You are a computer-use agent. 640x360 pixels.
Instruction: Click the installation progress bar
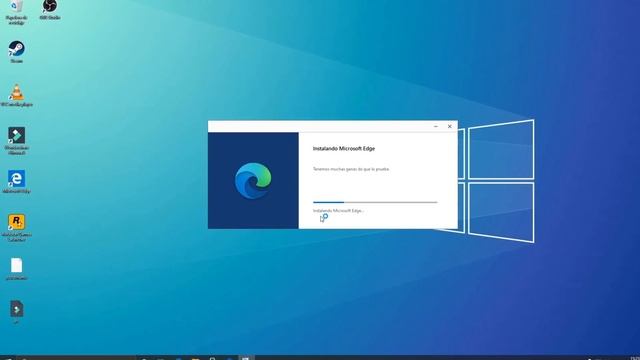pyautogui.click(x=375, y=202)
